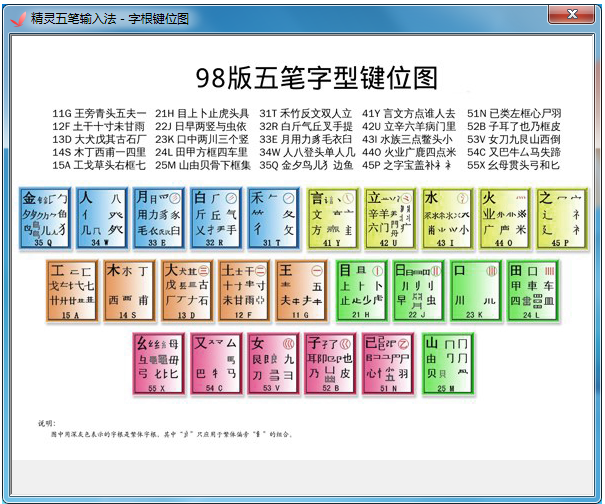Screen dimensions: 605x504
Task: Pick the 木 key card labeled 14 S
Action: coord(130,291)
